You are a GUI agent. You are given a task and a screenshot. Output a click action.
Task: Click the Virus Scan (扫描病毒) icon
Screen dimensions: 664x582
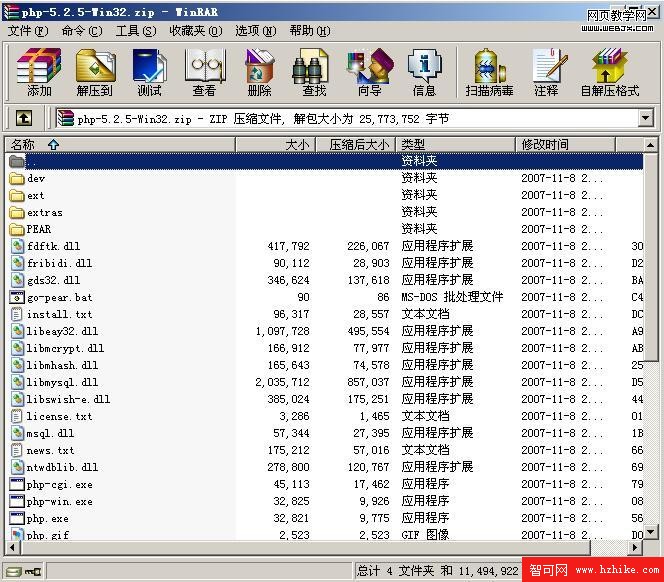490,72
